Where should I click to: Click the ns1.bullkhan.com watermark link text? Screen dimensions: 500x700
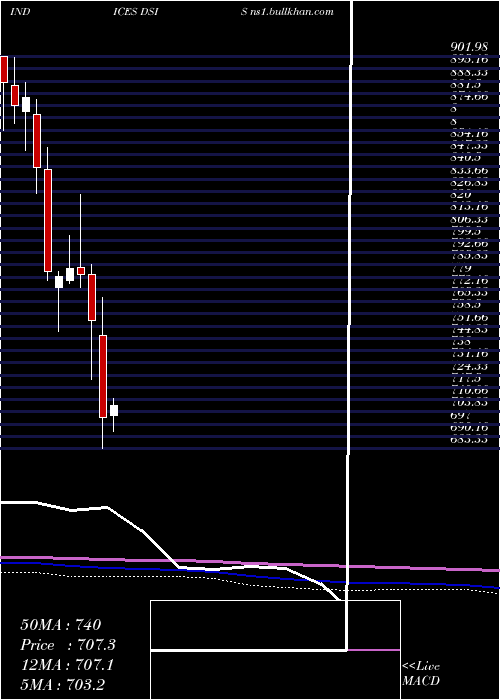click(293, 11)
